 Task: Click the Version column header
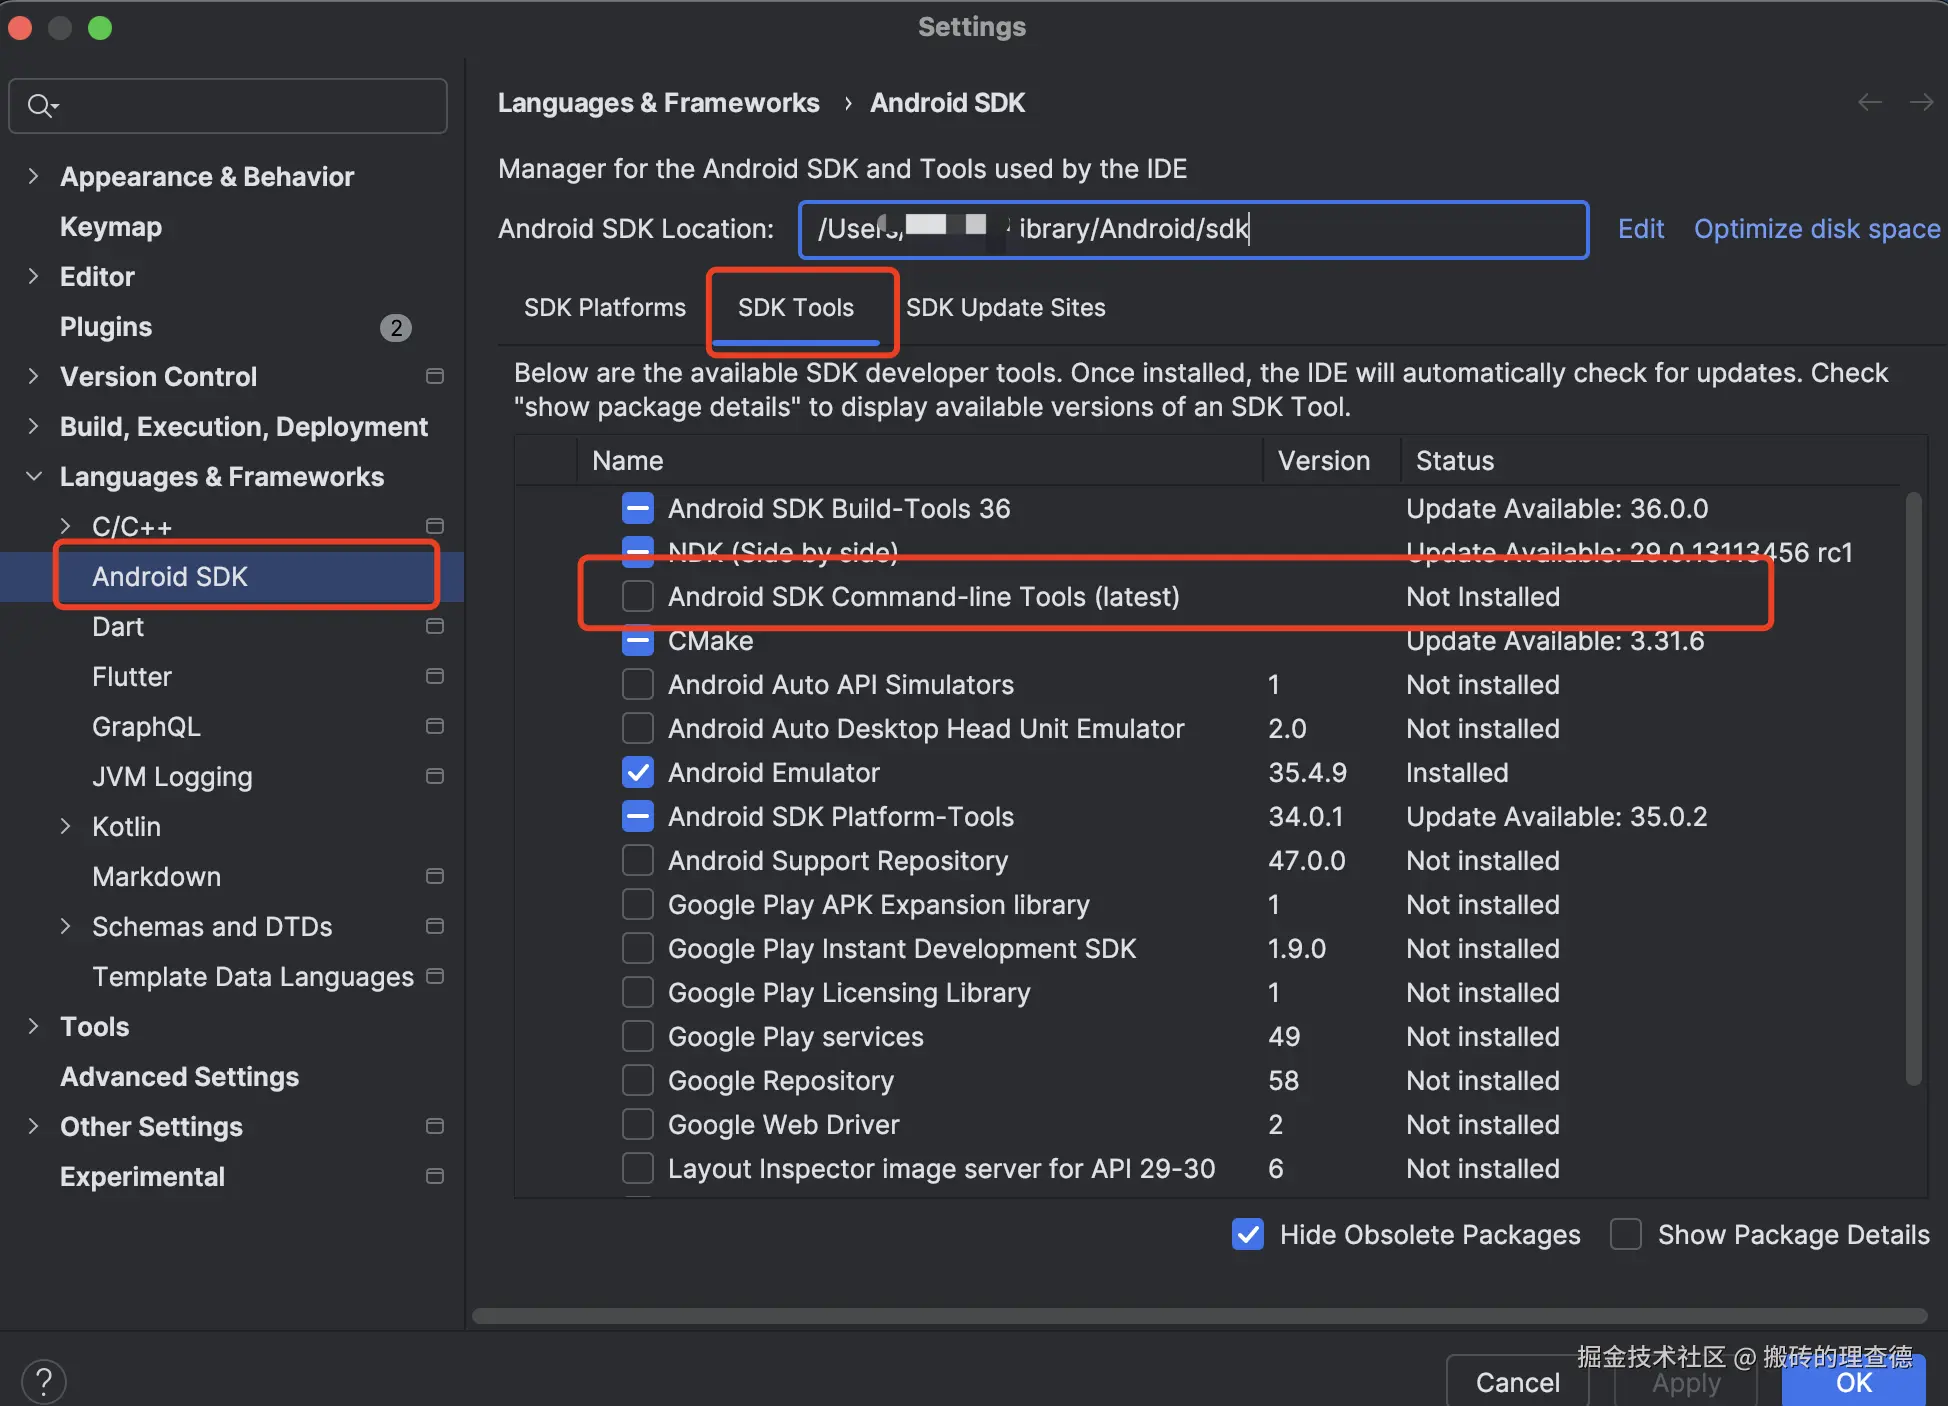click(1332, 461)
